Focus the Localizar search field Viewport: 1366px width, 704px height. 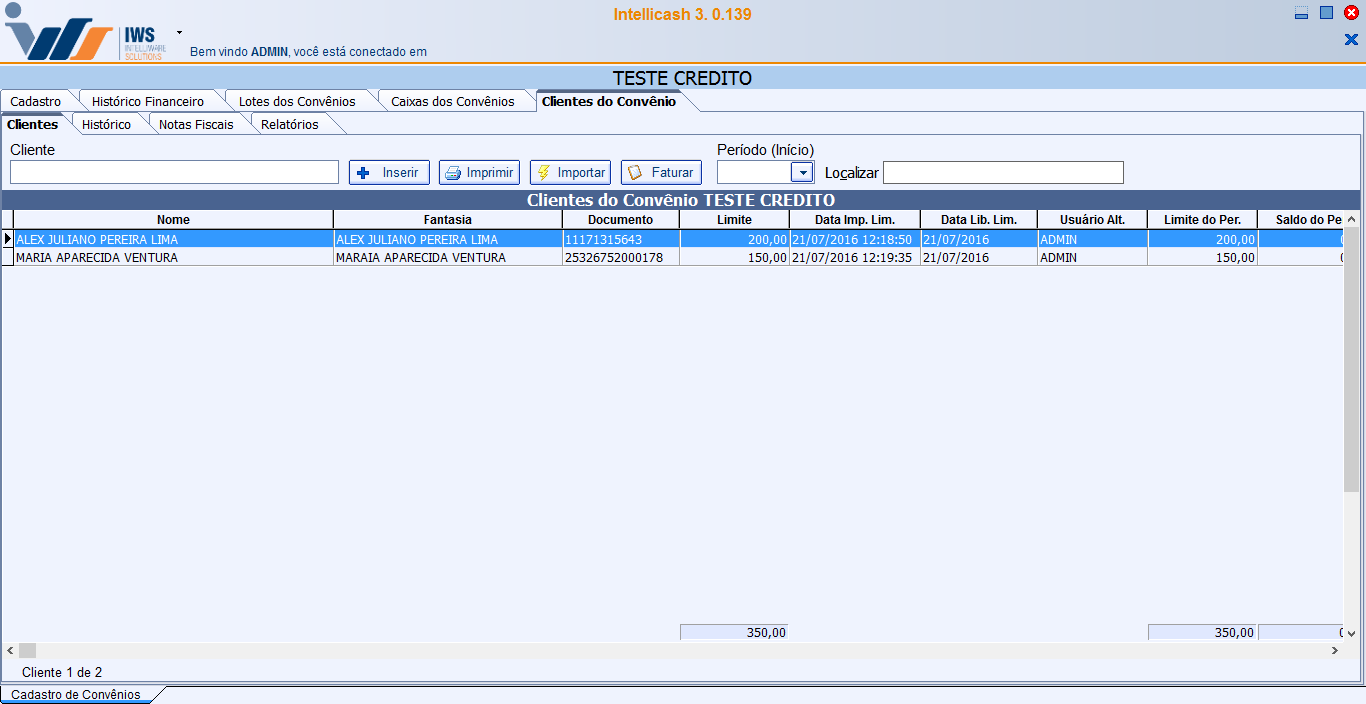click(1002, 172)
